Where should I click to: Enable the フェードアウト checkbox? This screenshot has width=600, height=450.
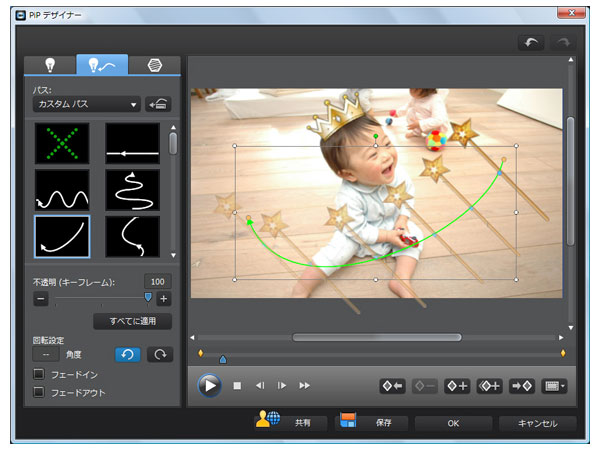pyautogui.click(x=39, y=392)
